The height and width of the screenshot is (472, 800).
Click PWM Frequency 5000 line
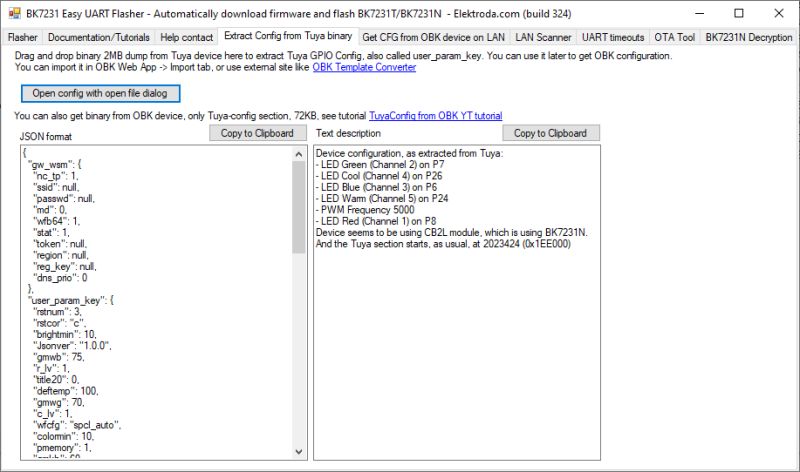[365, 210]
